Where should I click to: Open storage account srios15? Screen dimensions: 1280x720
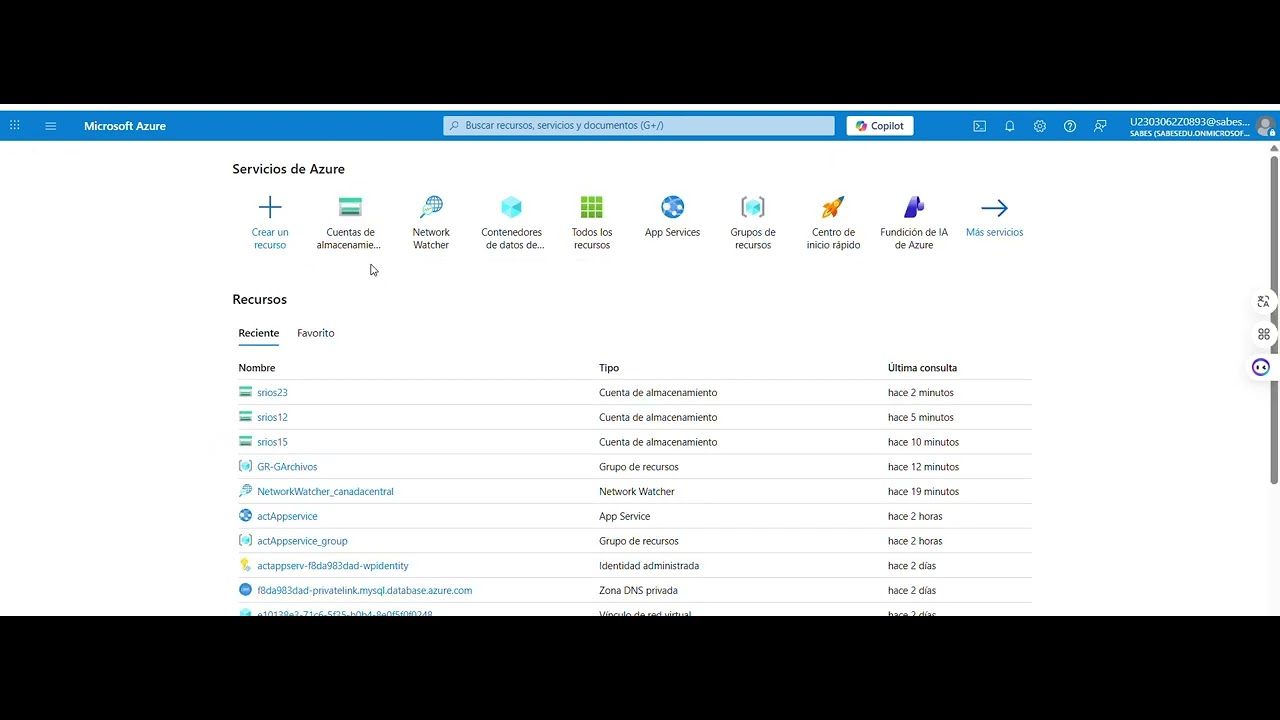click(272, 442)
